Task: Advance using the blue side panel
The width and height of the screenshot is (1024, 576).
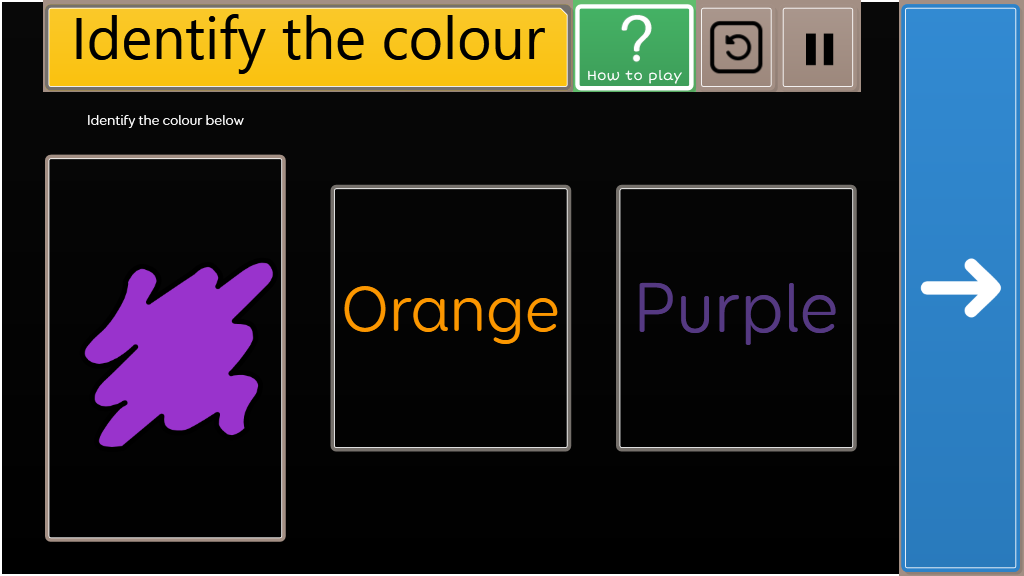Action: click(960, 288)
